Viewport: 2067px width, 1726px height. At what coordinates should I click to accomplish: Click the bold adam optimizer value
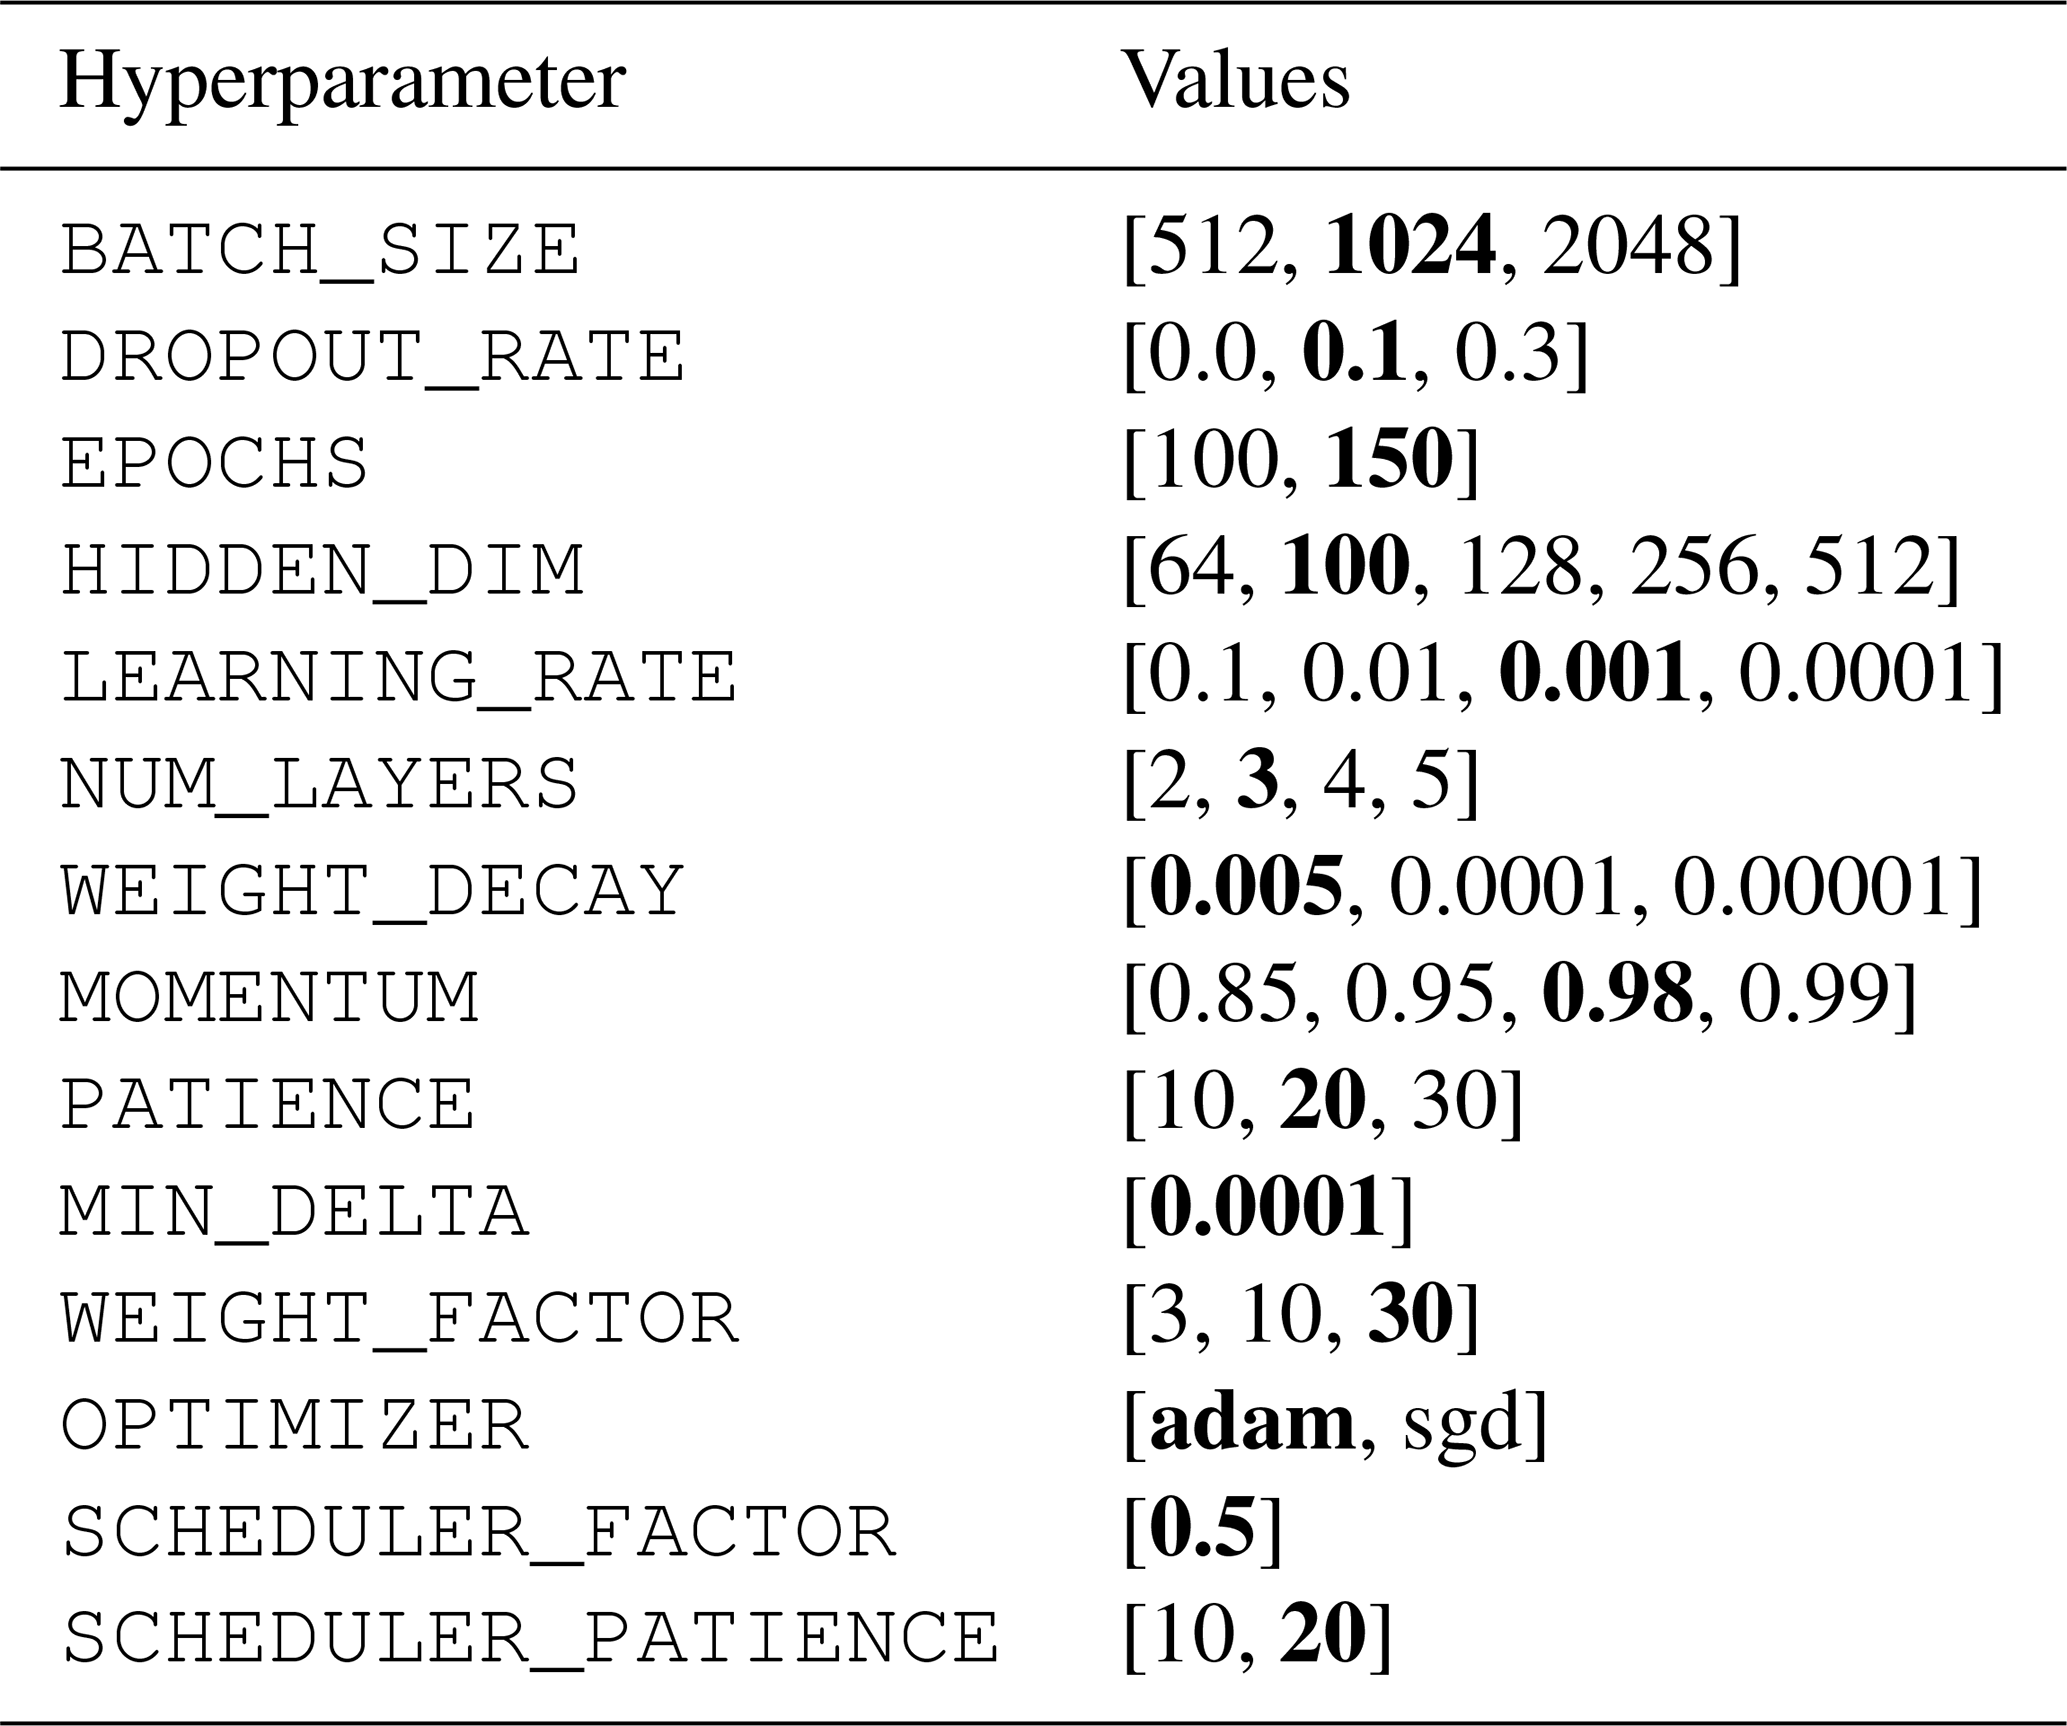point(1252,1423)
